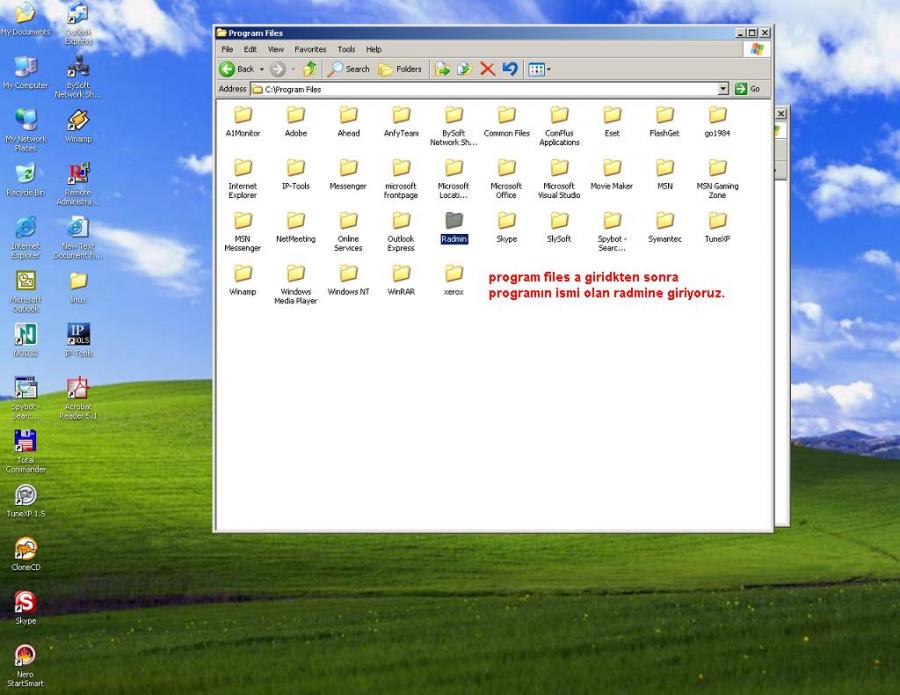Select the Ahead folder

click(x=348, y=122)
